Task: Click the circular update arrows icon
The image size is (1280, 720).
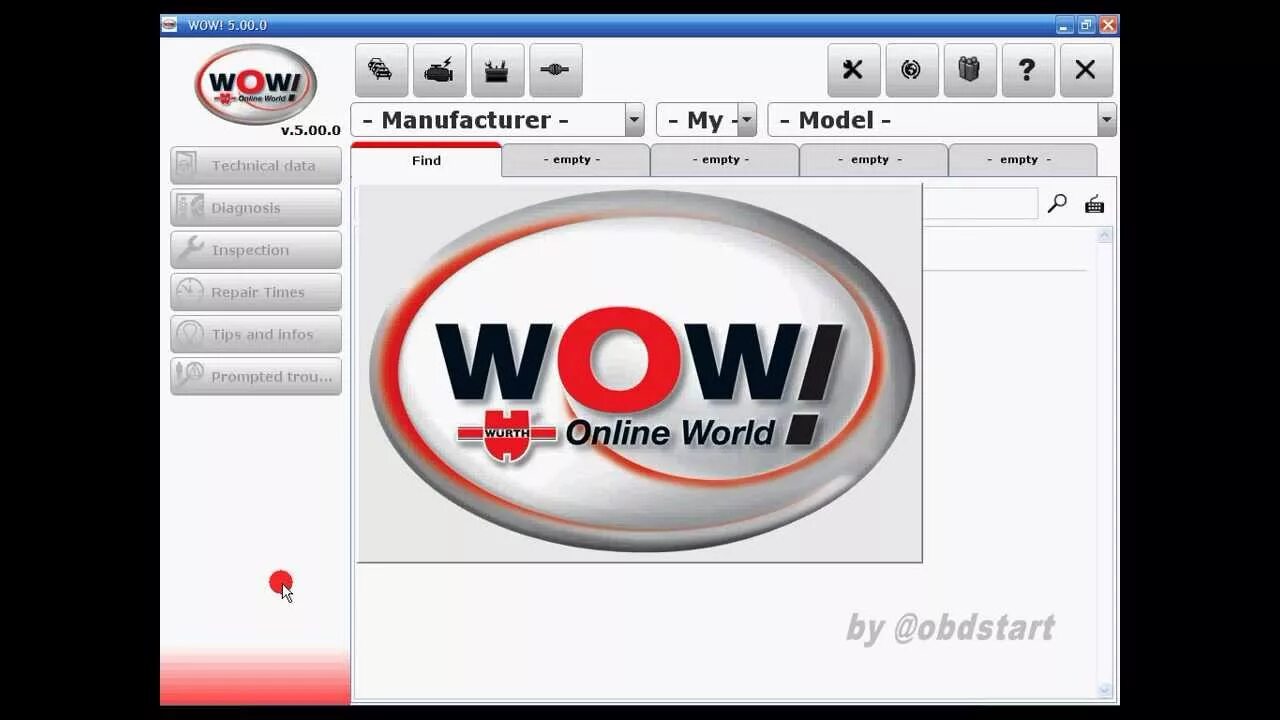Action: [911, 70]
